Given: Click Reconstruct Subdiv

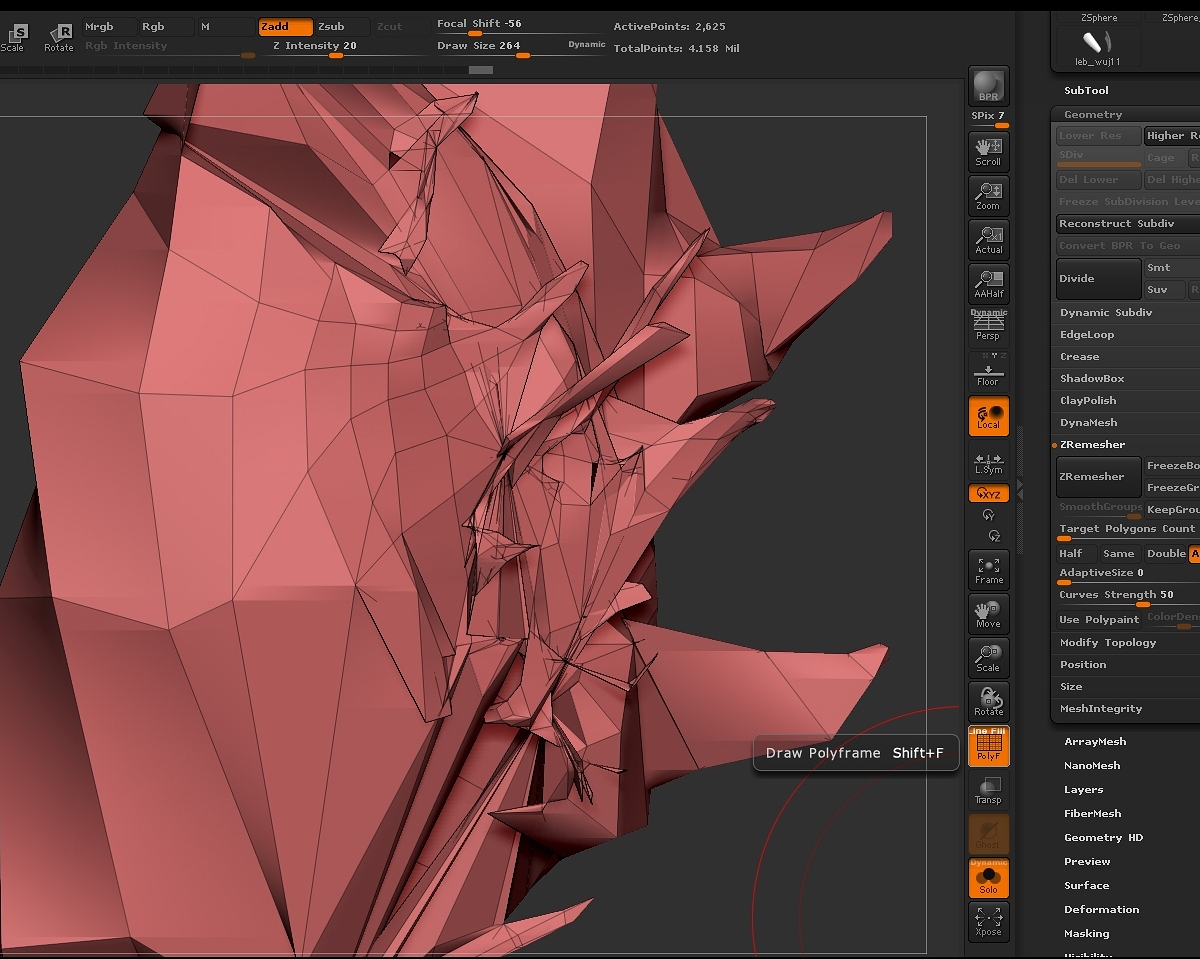Looking at the screenshot, I should pyautogui.click(x=1128, y=224).
